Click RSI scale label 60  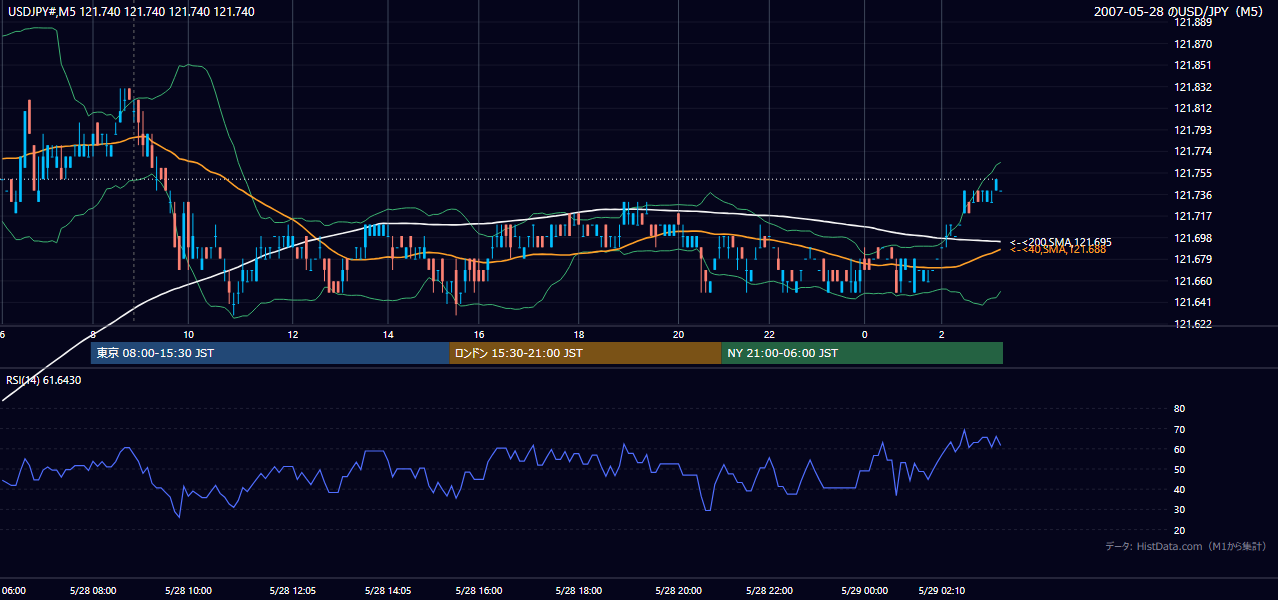[1179, 449]
